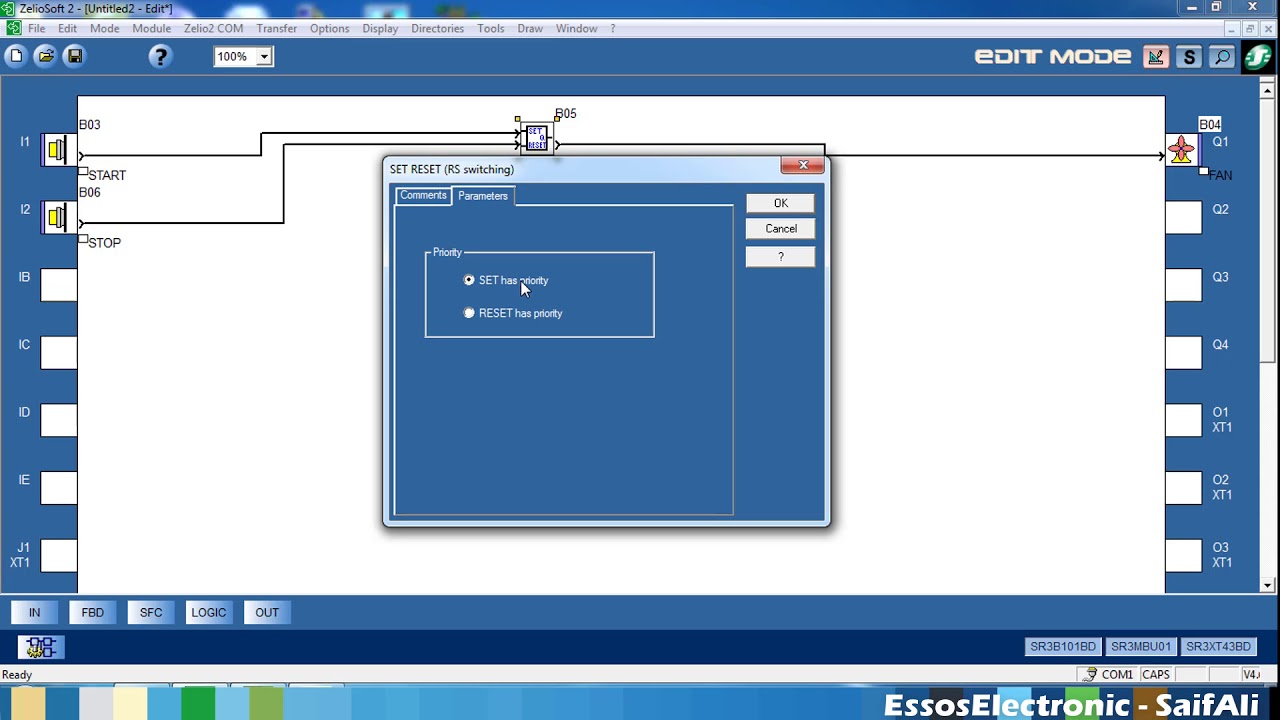Select the empty O1 XT1 output slot

[1183, 420]
